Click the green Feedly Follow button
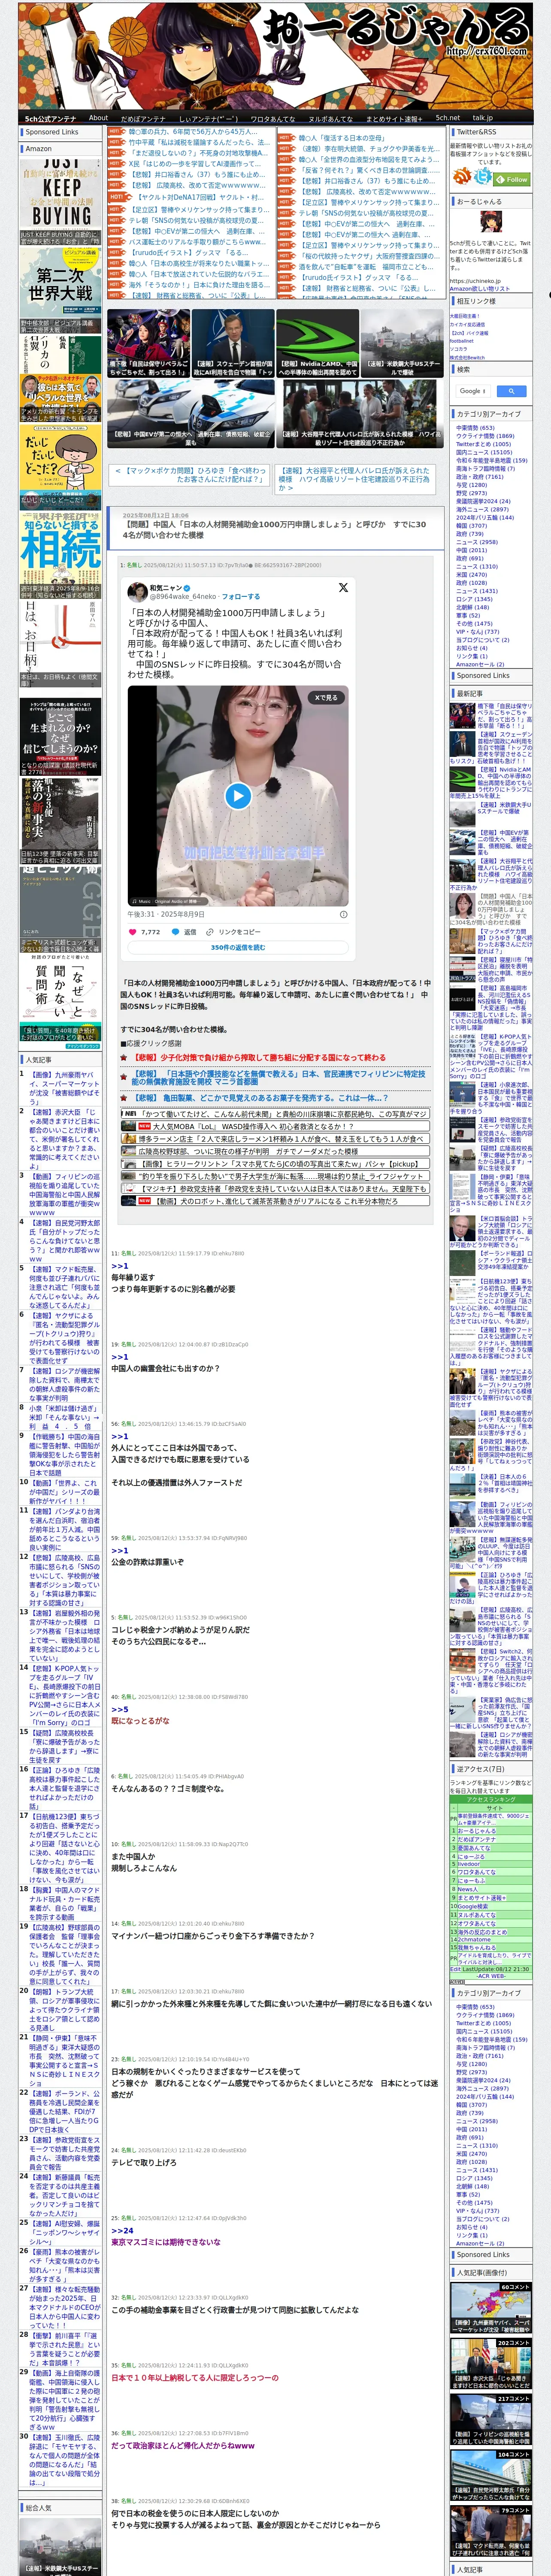The width and height of the screenshot is (551, 2576). coord(512,179)
